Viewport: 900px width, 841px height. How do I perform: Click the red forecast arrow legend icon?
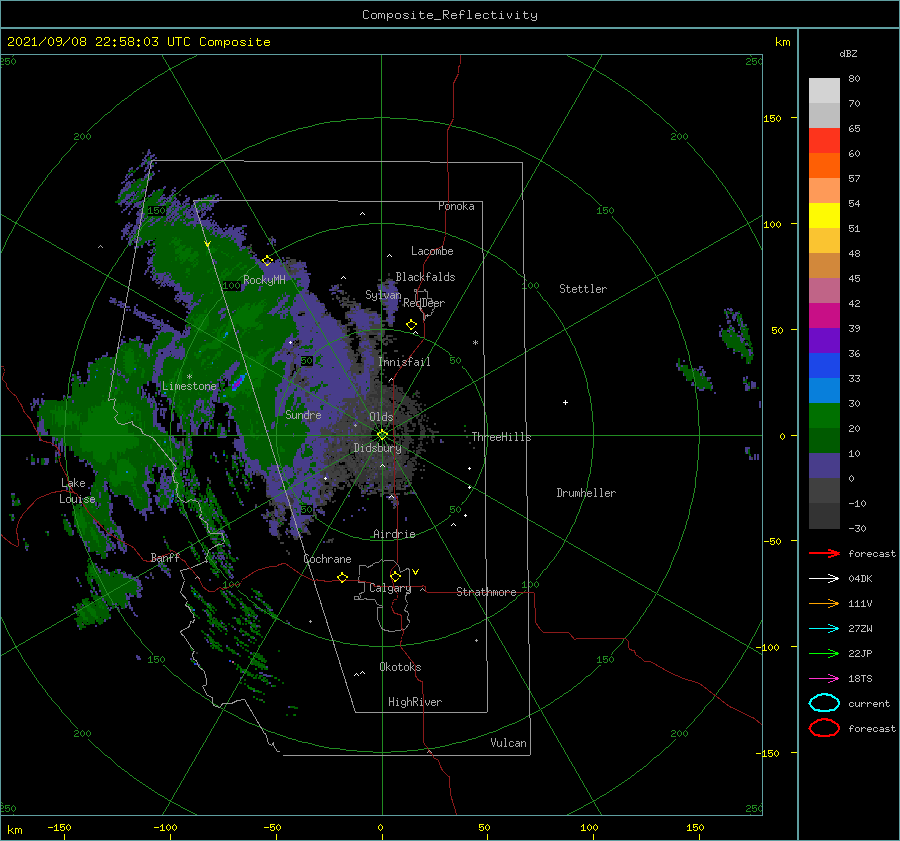click(x=824, y=553)
